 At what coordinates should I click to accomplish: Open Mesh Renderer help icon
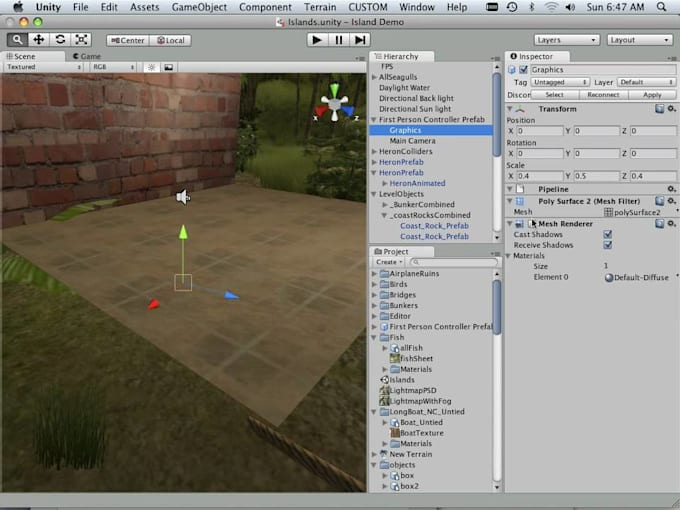tap(659, 224)
